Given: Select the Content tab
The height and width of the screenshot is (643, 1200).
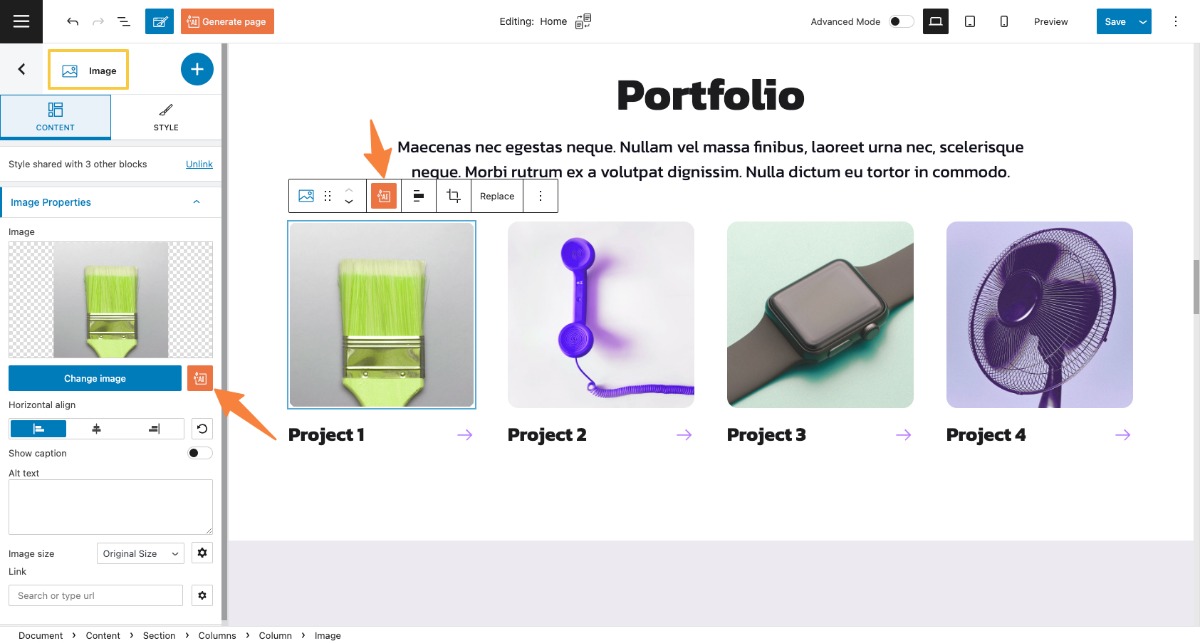Looking at the screenshot, I should 55,117.
